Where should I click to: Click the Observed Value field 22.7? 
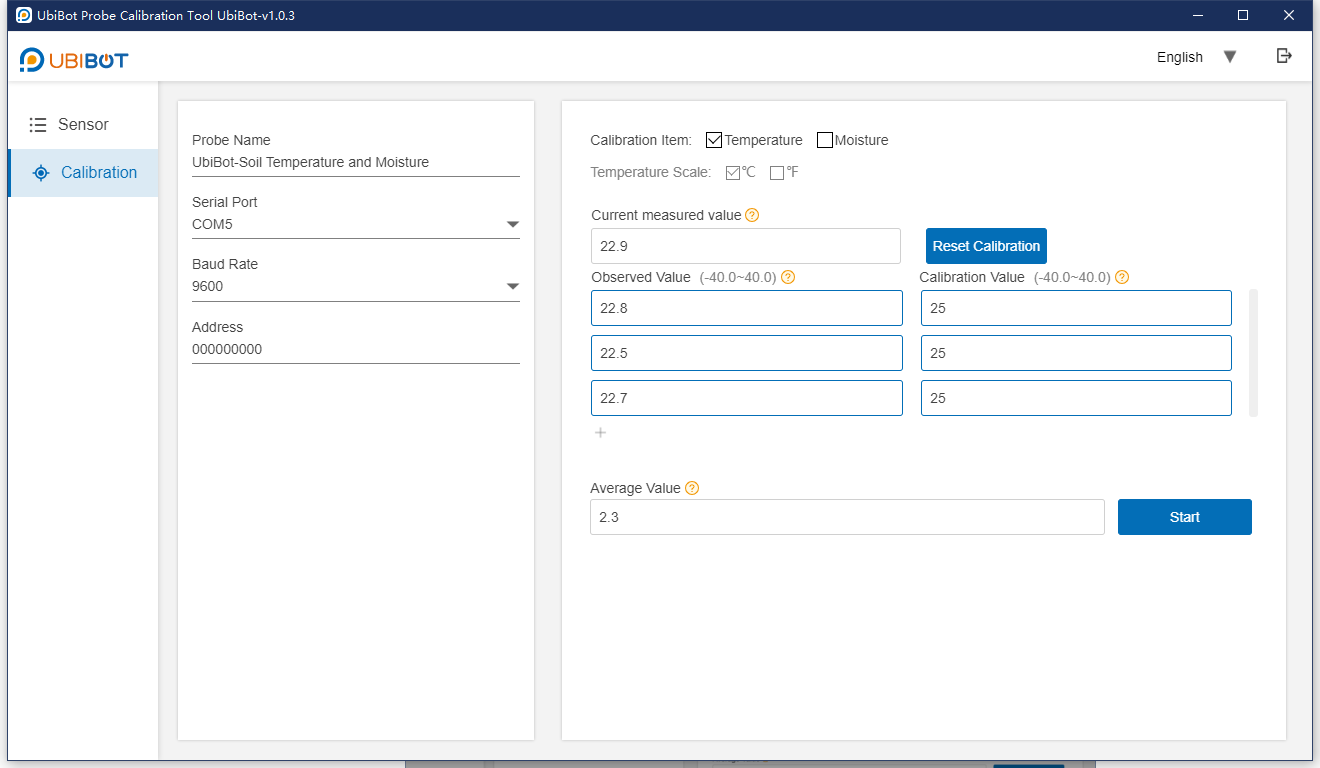pyautogui.click(x=747, y=398)
